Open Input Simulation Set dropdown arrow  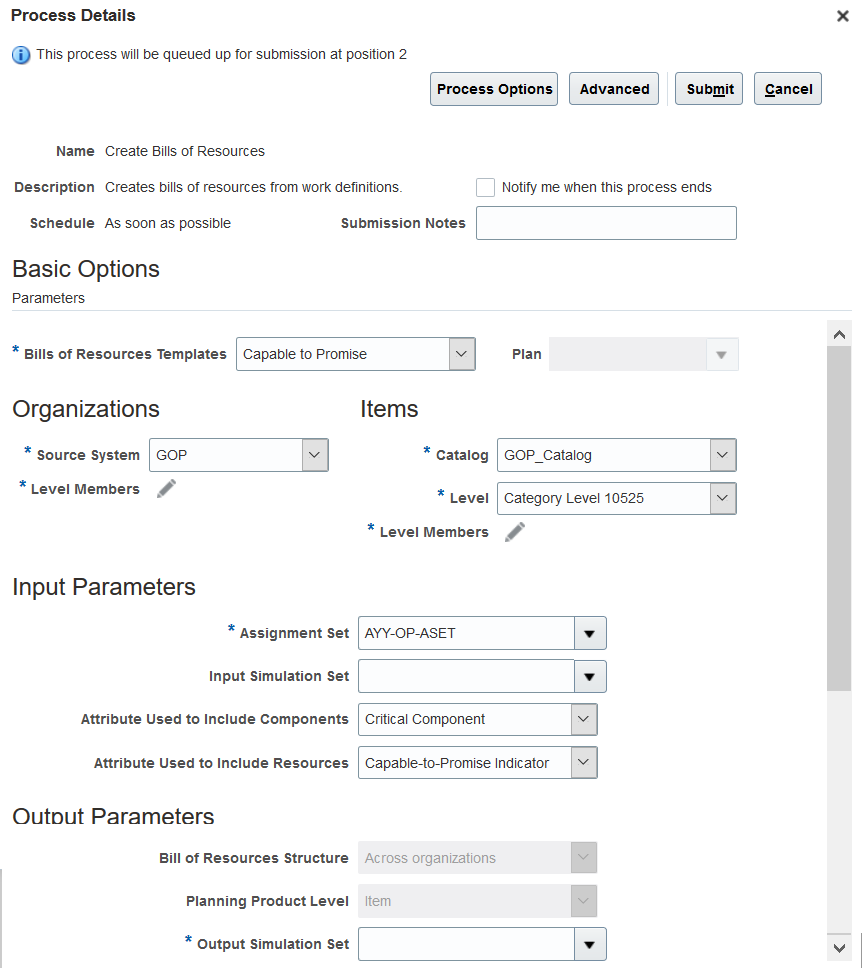(x=590, y=676)
